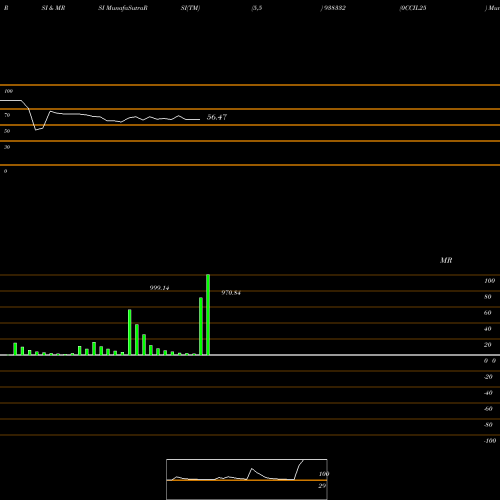This screenshot has width=500, height=500.
Task: Click the ') 938332' code text
Action: point(333,8)
